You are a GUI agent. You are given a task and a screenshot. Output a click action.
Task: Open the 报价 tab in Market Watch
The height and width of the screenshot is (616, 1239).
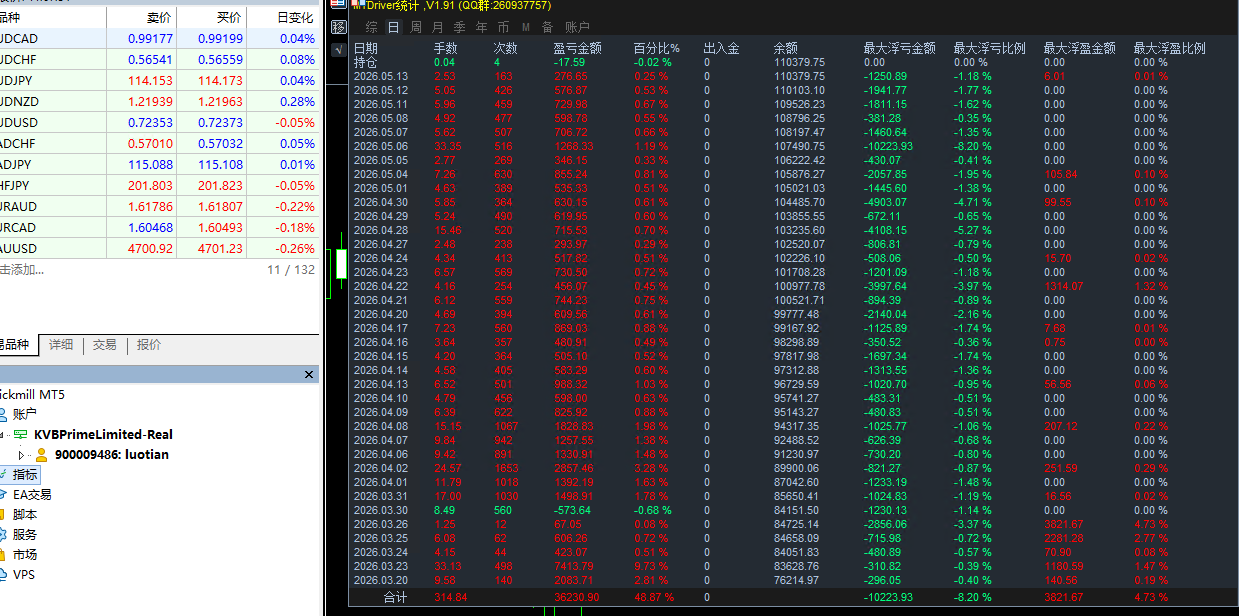[x=148, y=345]
